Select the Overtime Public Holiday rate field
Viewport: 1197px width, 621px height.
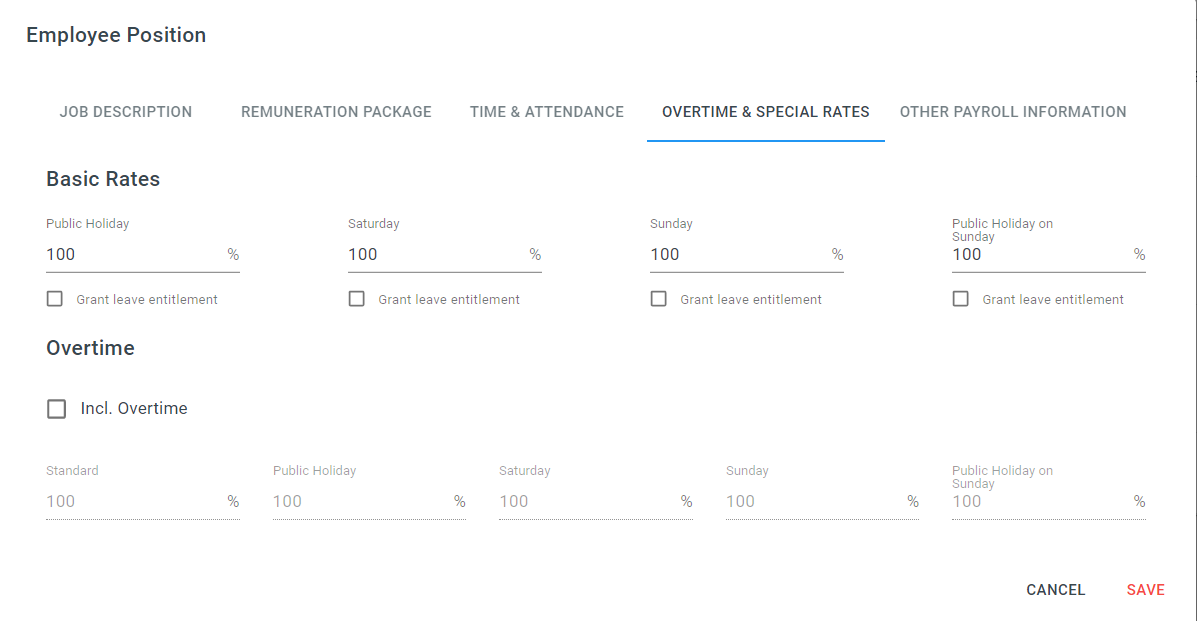click(x=369, y=502)
